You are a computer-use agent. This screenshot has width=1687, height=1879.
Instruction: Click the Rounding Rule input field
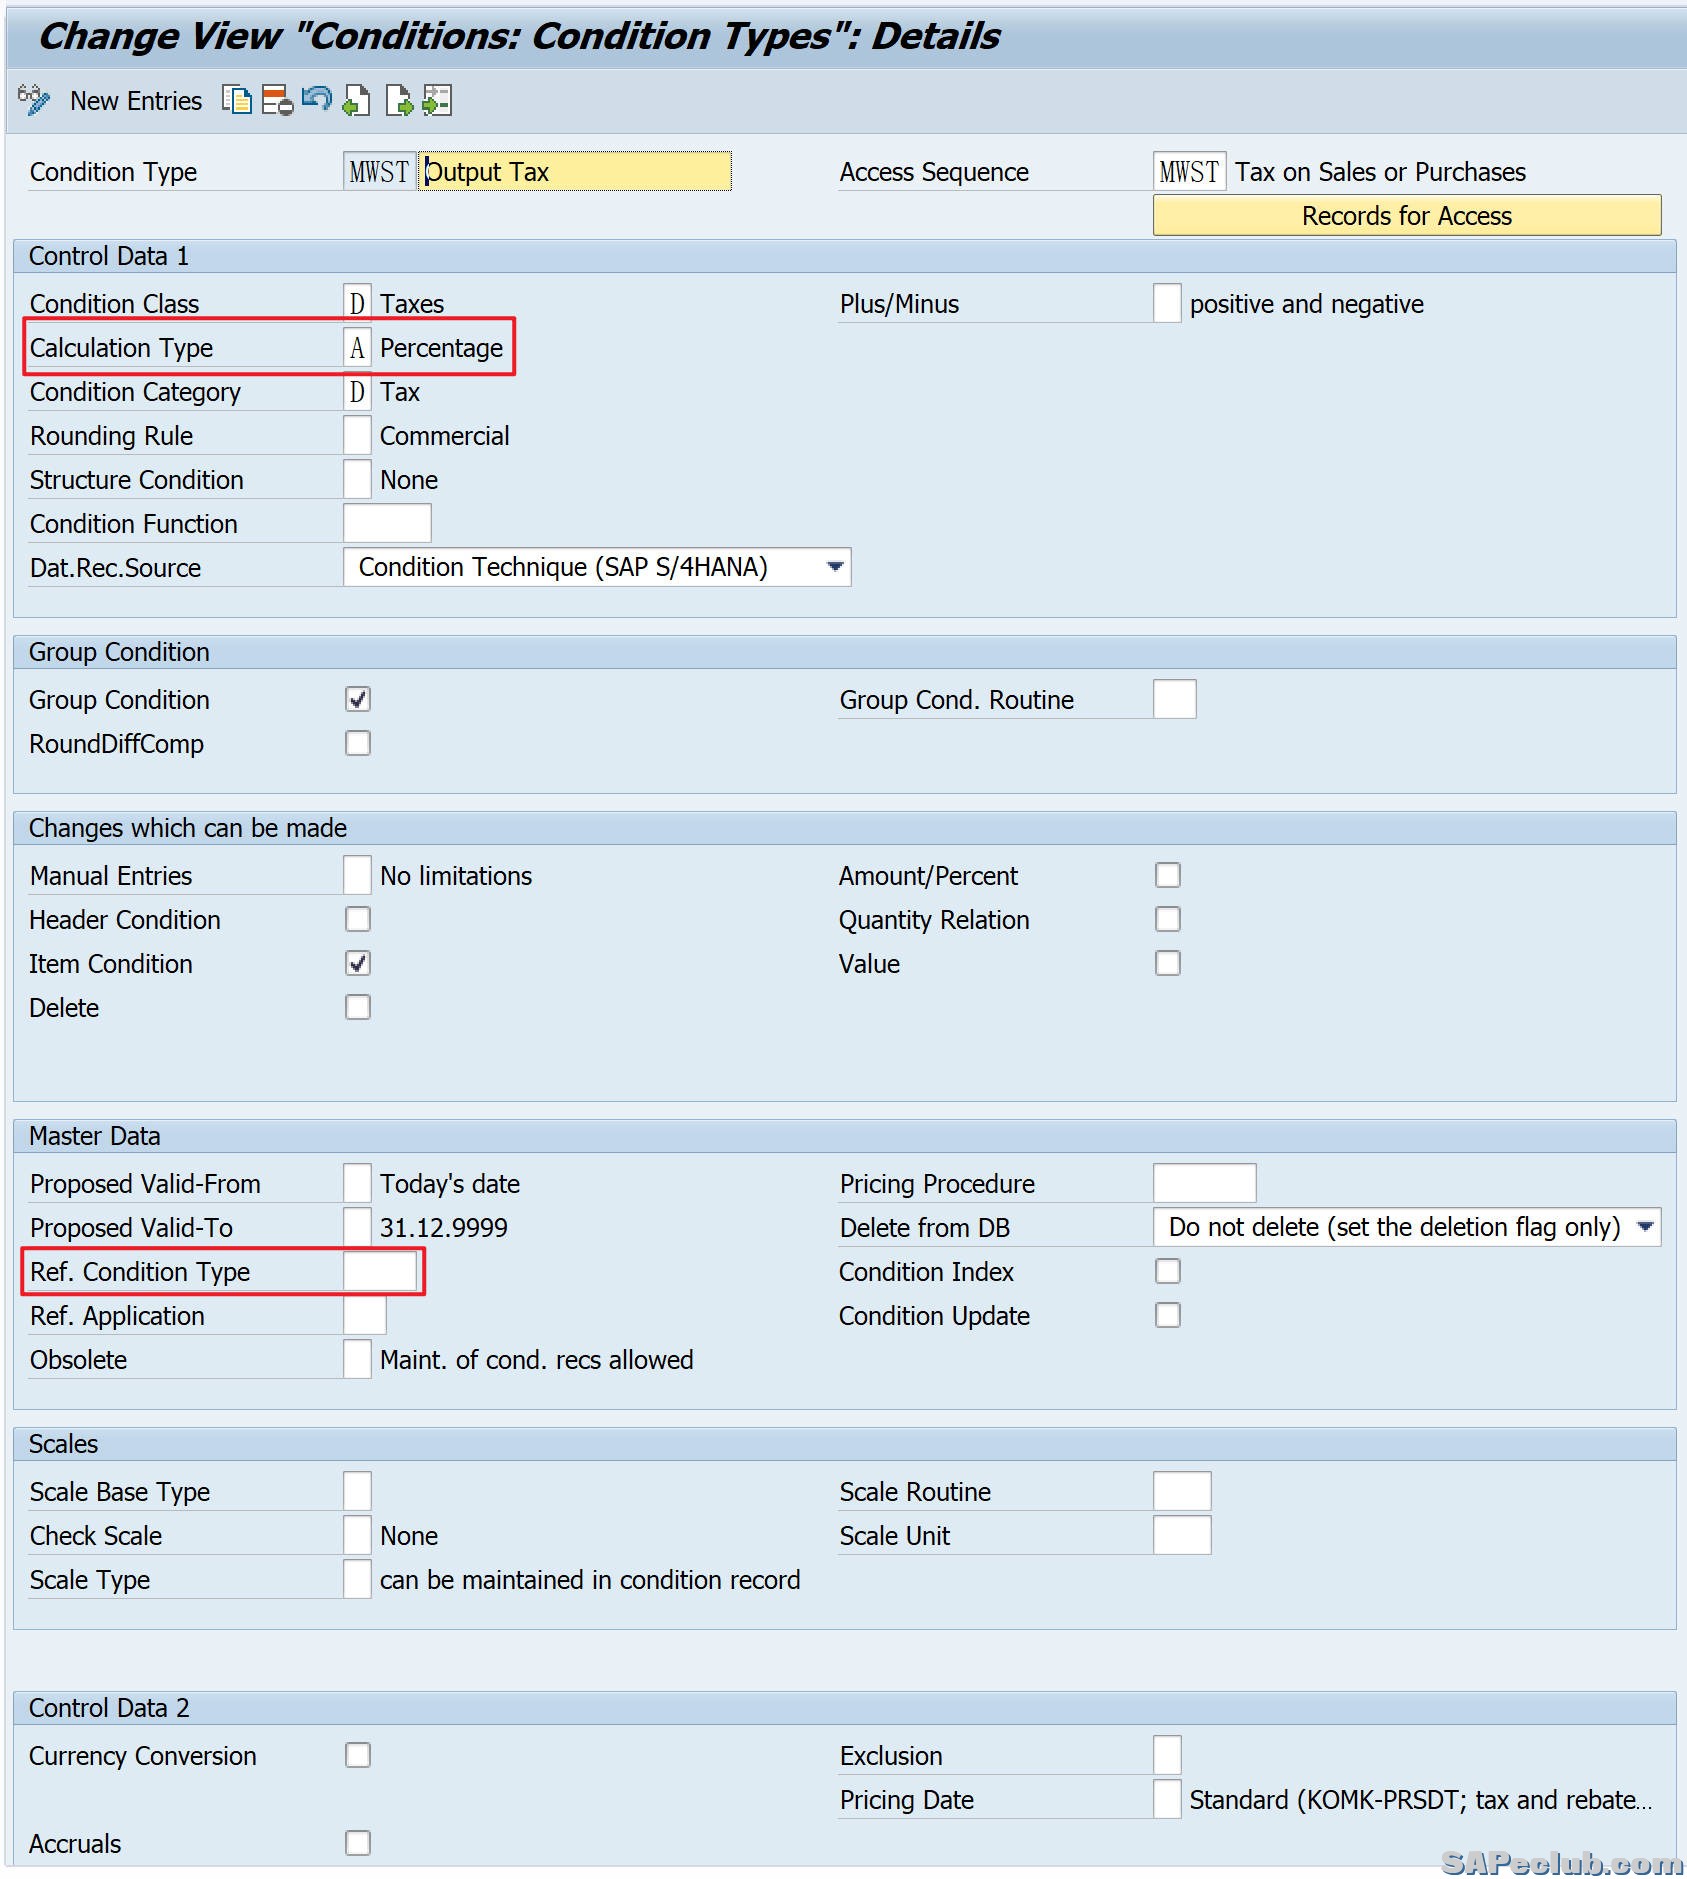[357, 435]
